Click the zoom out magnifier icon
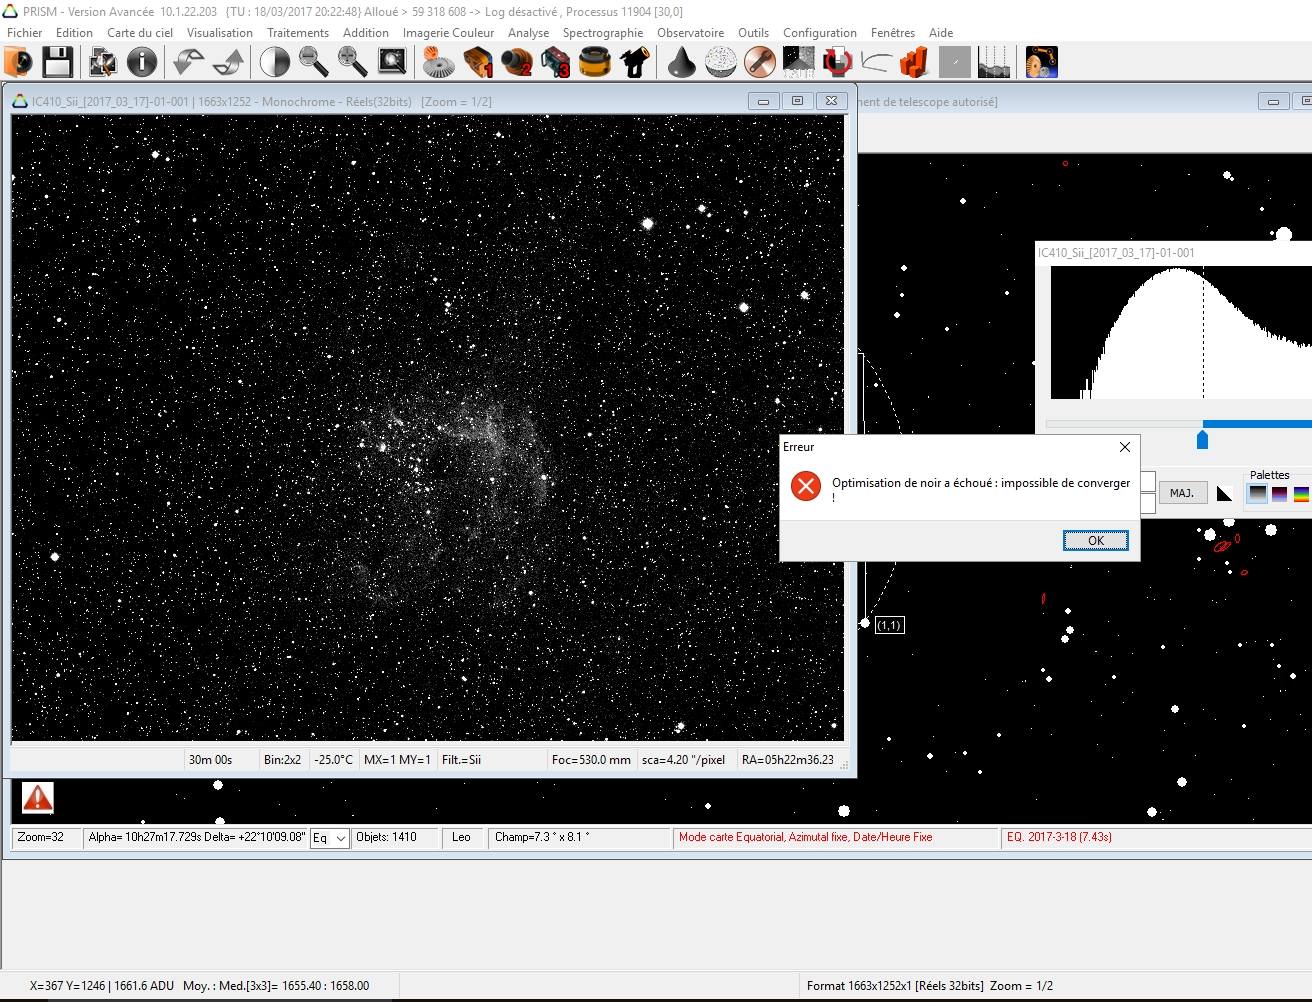This screenshot has width=1312, height=1002. pyautogui.click(x=314, y=62)
